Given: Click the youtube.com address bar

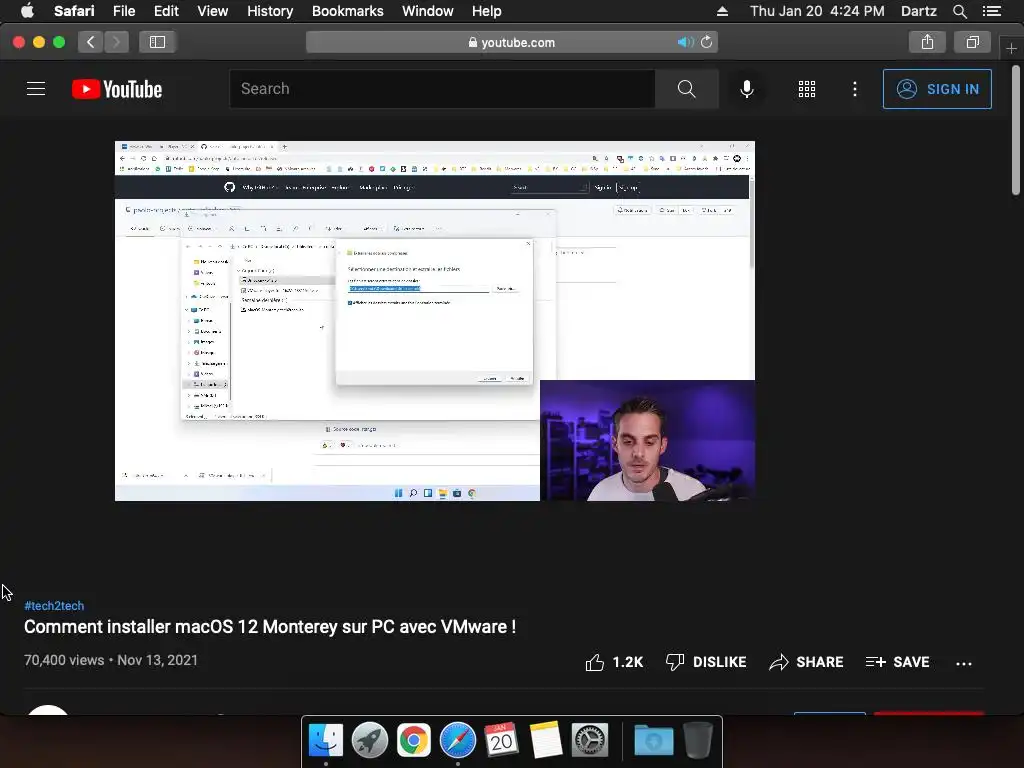Looking at the screenshot, I should click(x=512, y=42).
